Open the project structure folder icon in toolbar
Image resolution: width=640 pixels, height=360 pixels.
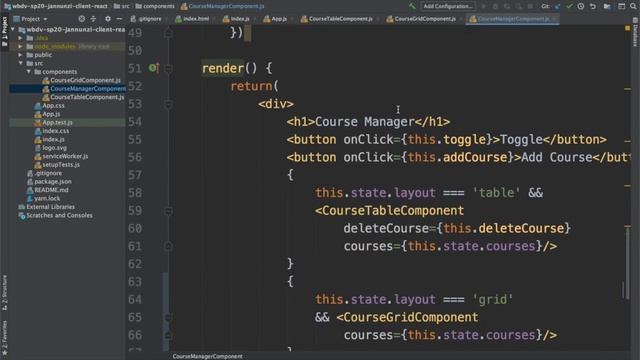coord(607,6)
